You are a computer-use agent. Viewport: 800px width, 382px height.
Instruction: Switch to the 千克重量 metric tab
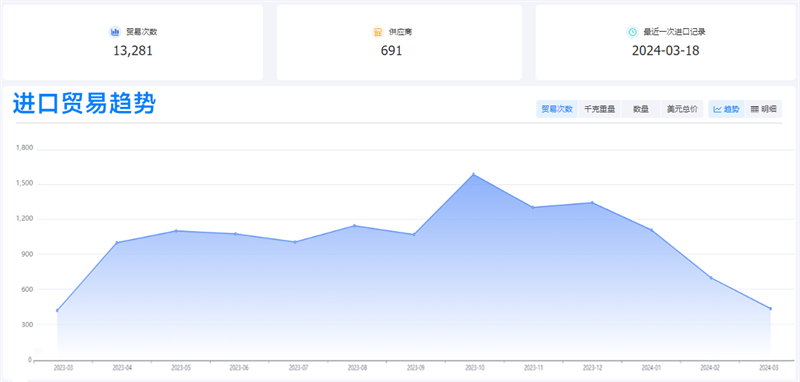[x=599, y=109]
